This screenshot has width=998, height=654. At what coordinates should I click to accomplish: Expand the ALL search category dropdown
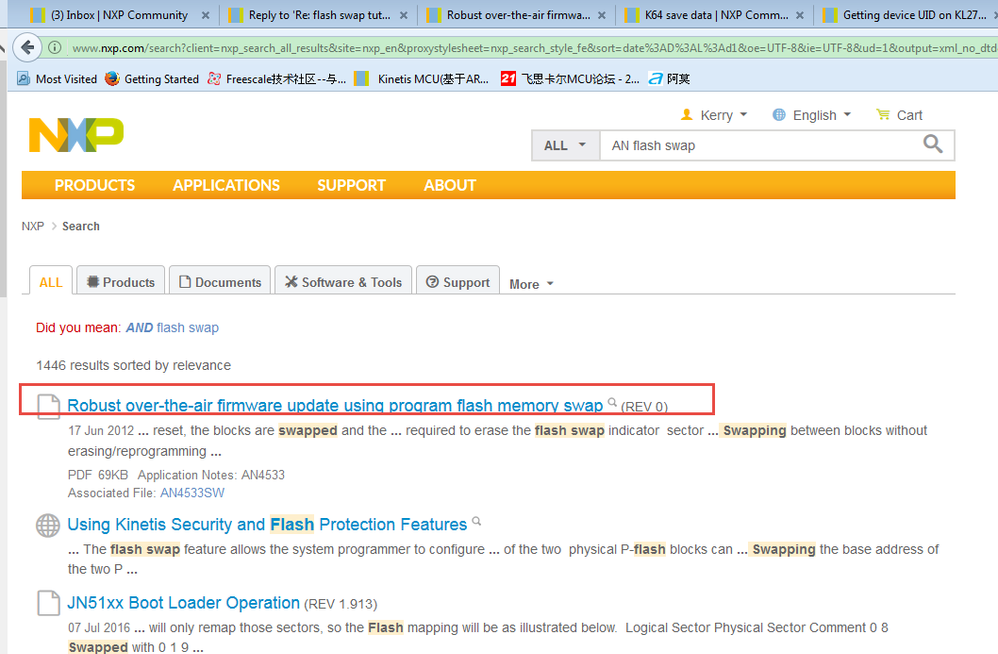[x=565, y=146]
